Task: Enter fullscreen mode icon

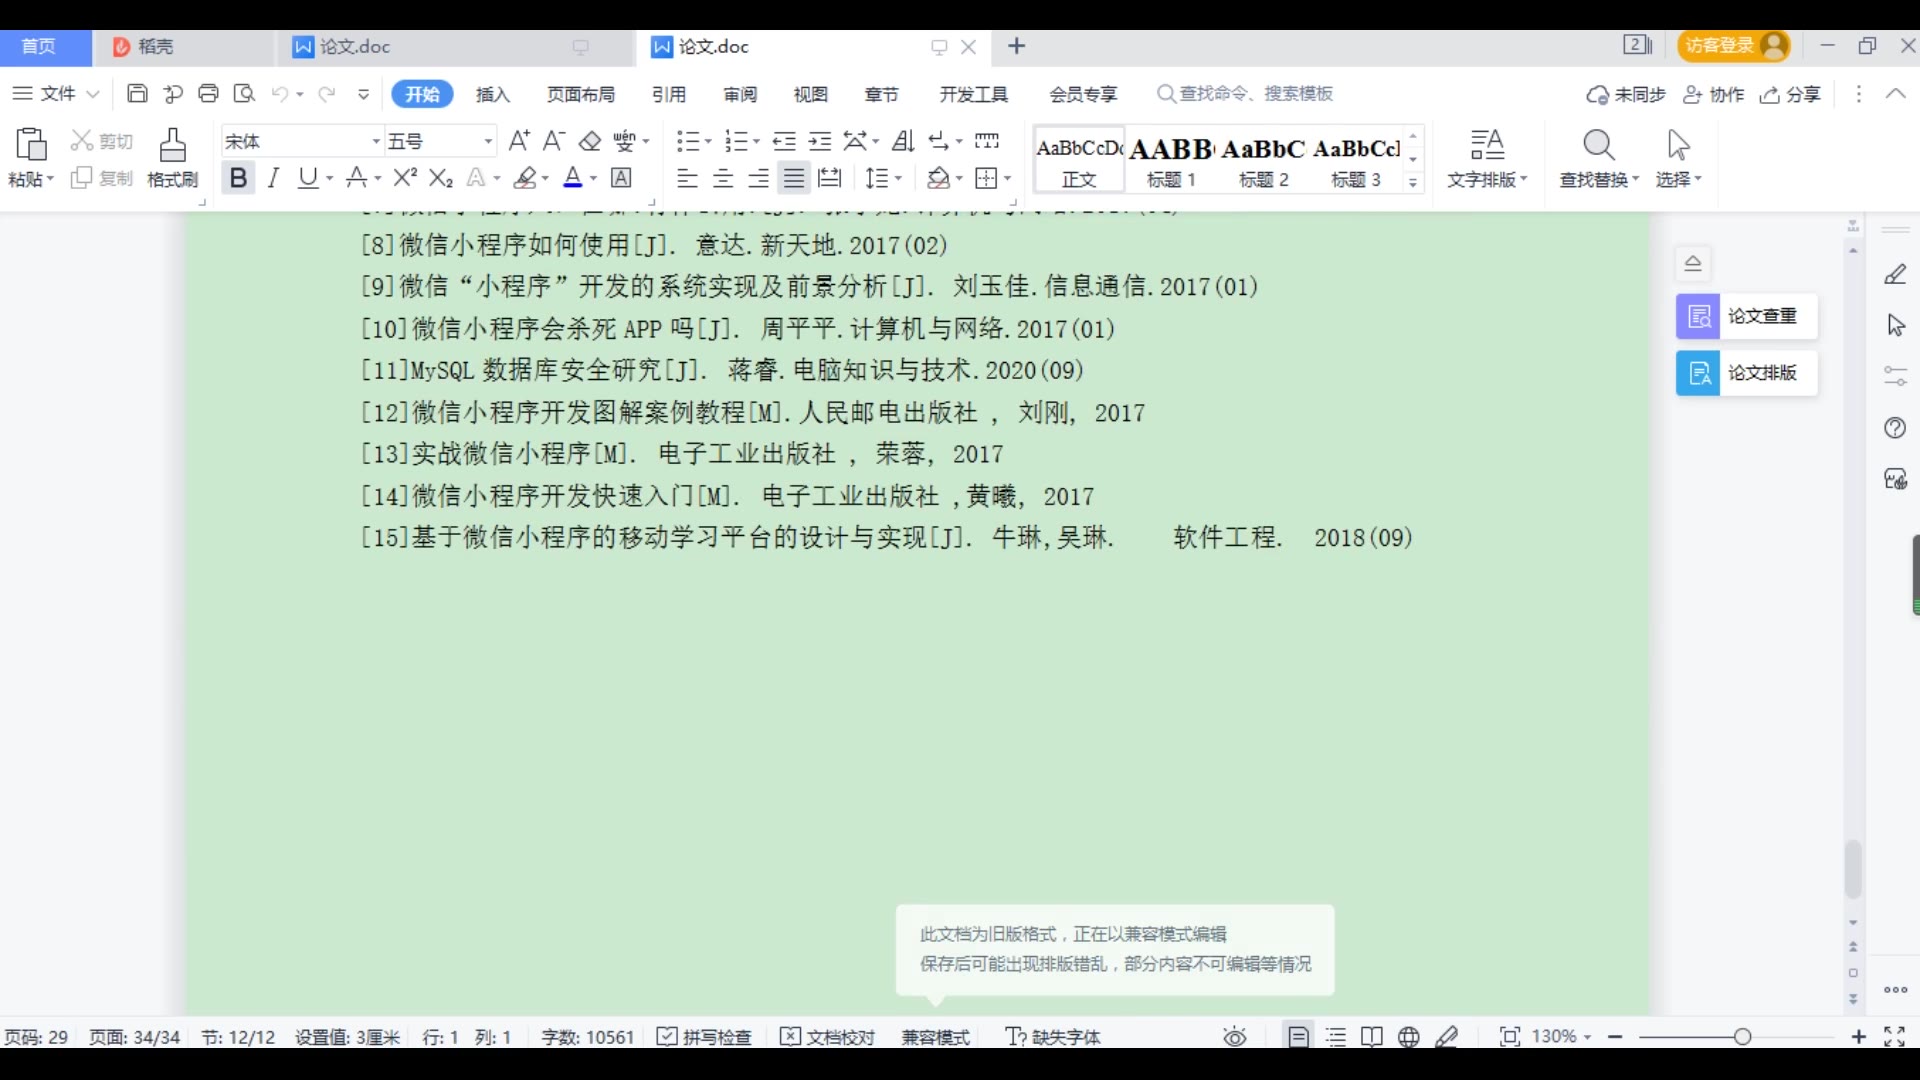Action: (1894, 1037)
